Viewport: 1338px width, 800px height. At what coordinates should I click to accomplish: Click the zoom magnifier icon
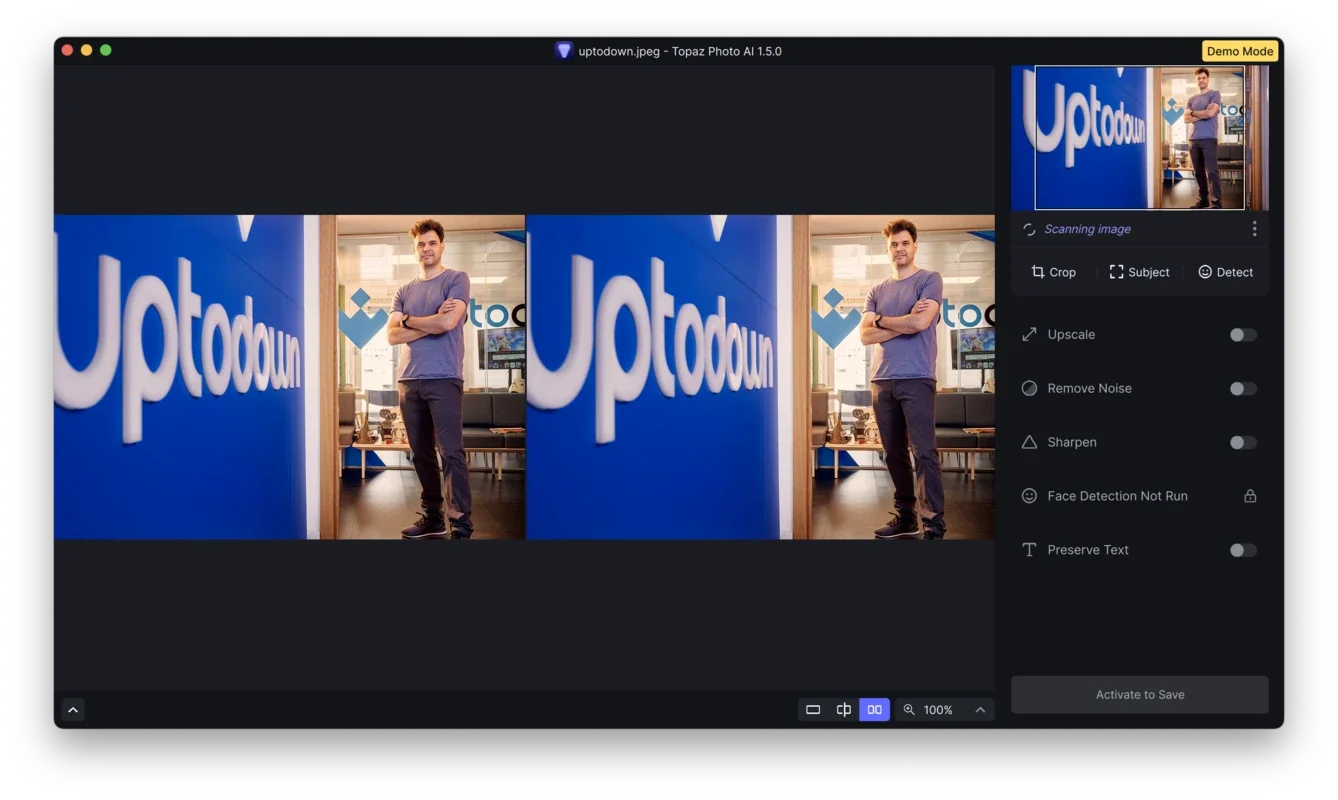(909, 710)
